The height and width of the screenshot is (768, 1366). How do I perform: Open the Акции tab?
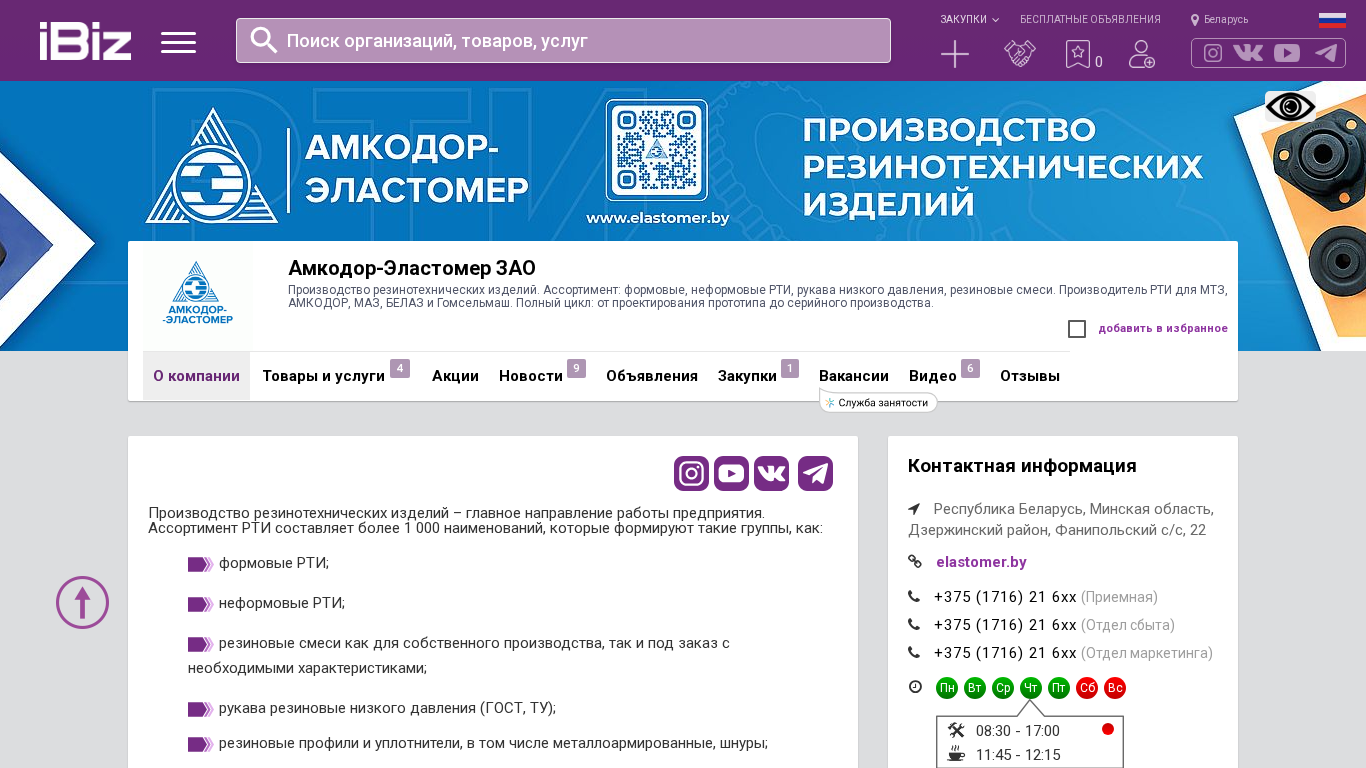click(x=455, y=376)
